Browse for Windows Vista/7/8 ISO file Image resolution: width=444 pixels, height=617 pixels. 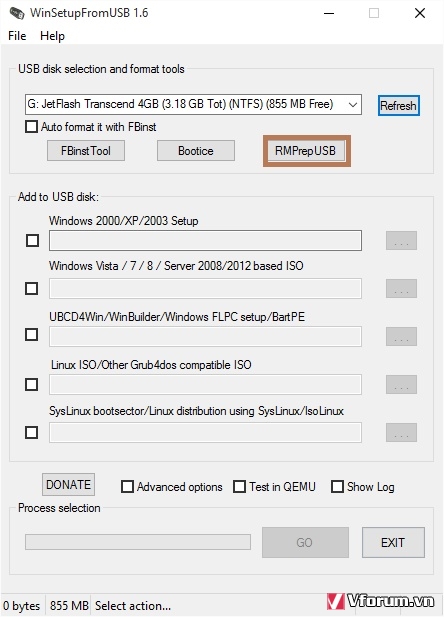pos(401,288)
